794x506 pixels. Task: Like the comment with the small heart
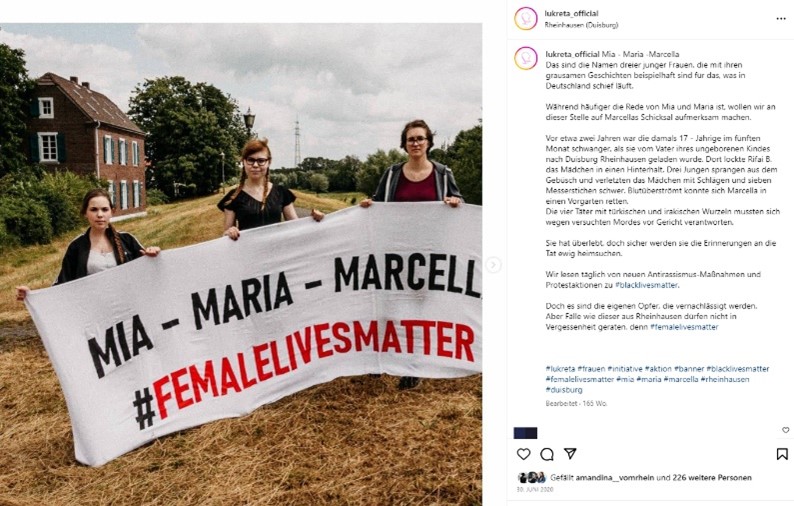pos(785,430)
